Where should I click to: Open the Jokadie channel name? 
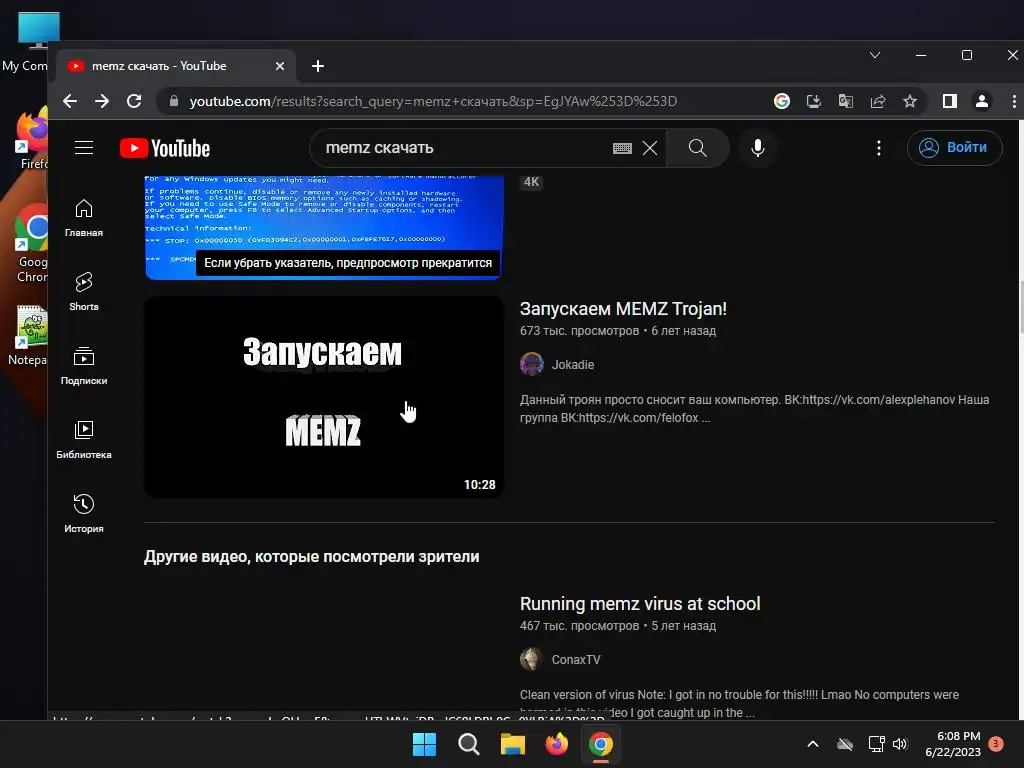[573, 364]
